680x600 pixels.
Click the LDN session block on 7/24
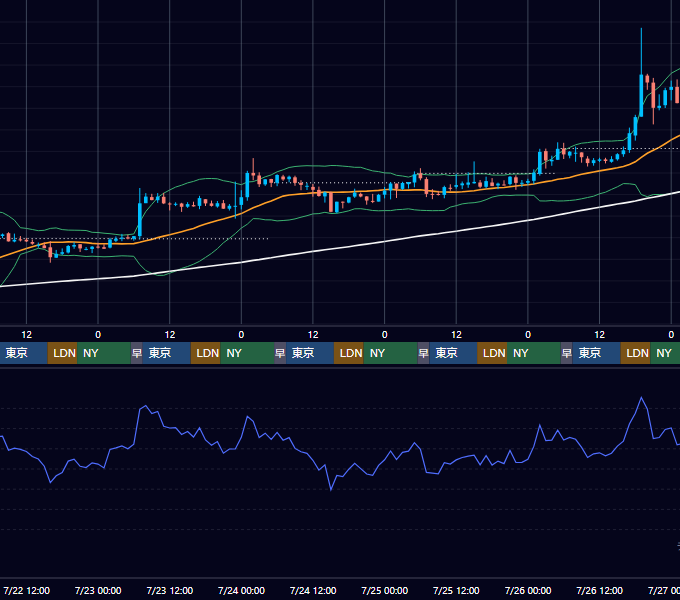click(349, 353)
